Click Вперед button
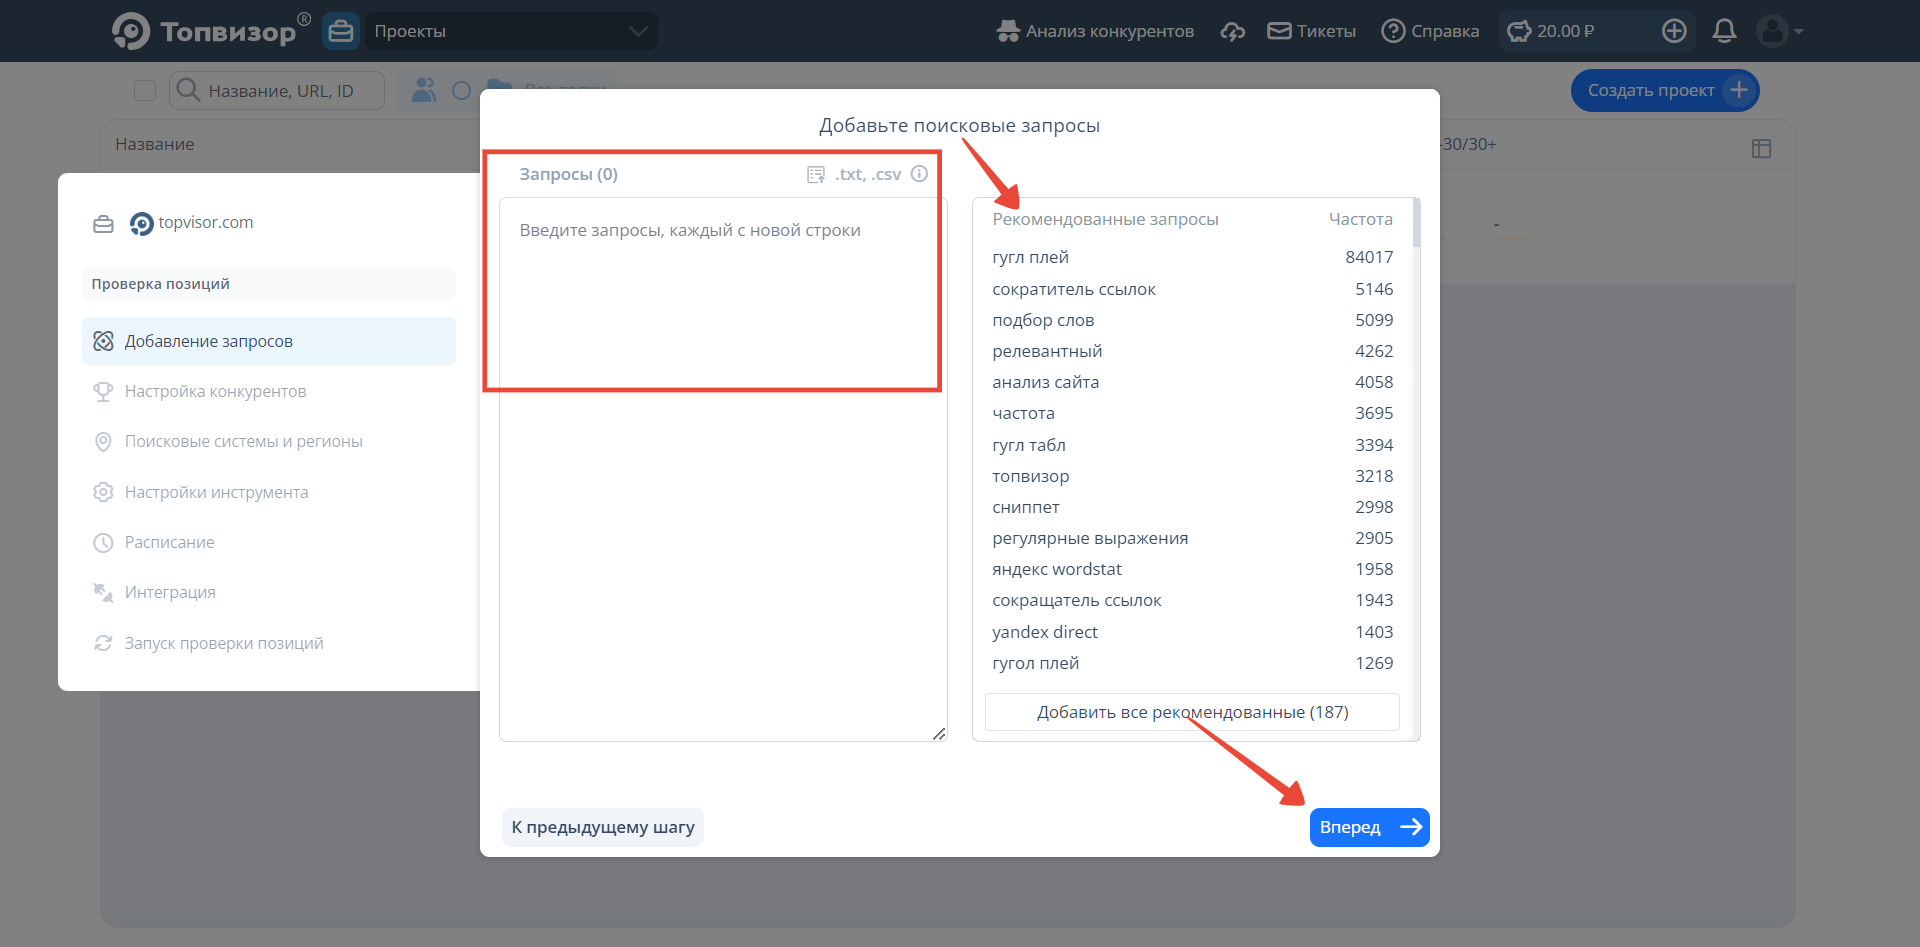This screenshot has height=947, width=1920. pos(1369,827)
